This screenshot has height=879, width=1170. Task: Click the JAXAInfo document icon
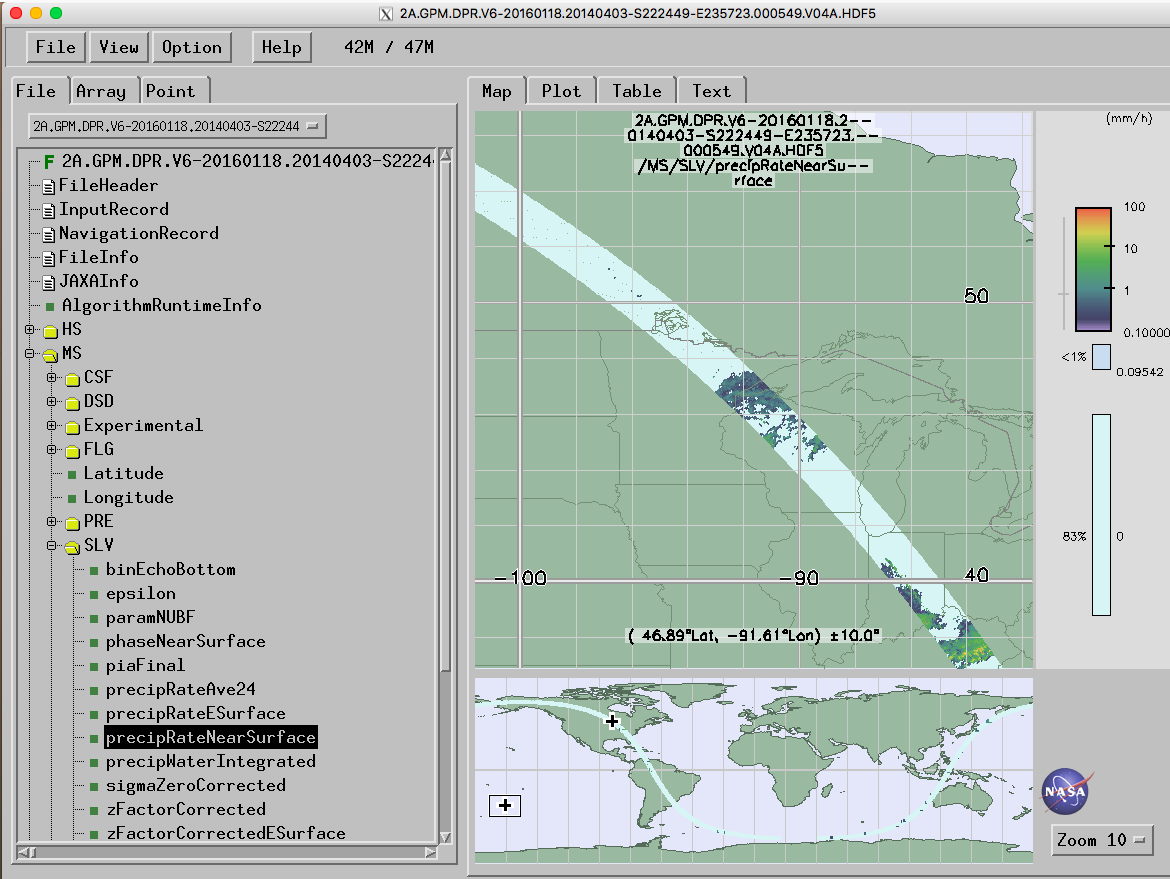pos(47,282)
